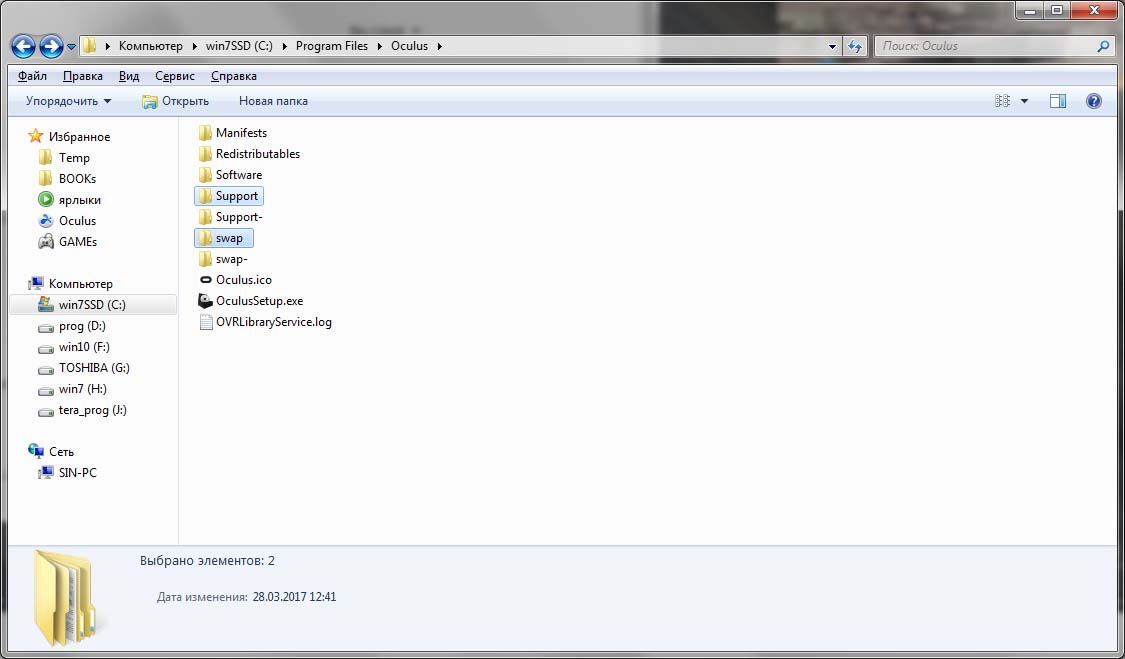The image size is (1125, 659).
Task: Click Oculus in address breadcrumb
Action: [x=409, y=46]
